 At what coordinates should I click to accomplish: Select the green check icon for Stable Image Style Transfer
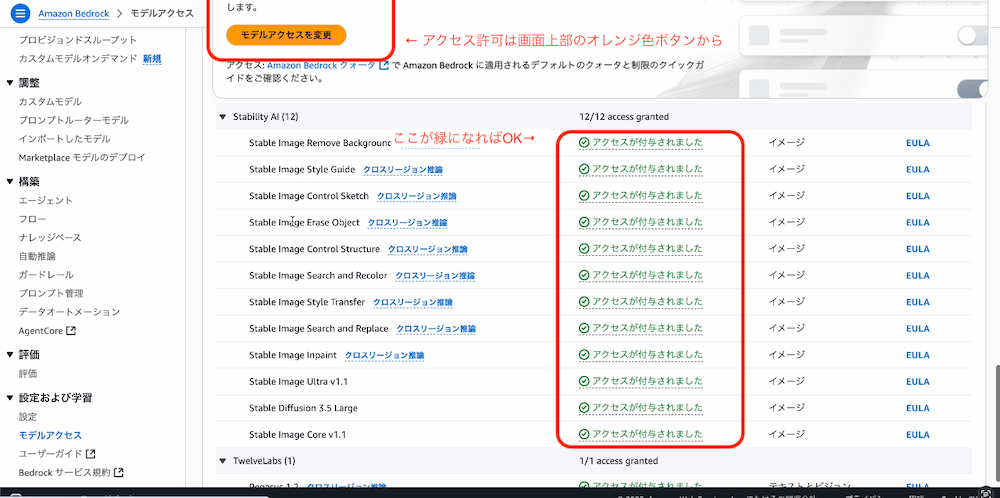pos(584,302)
